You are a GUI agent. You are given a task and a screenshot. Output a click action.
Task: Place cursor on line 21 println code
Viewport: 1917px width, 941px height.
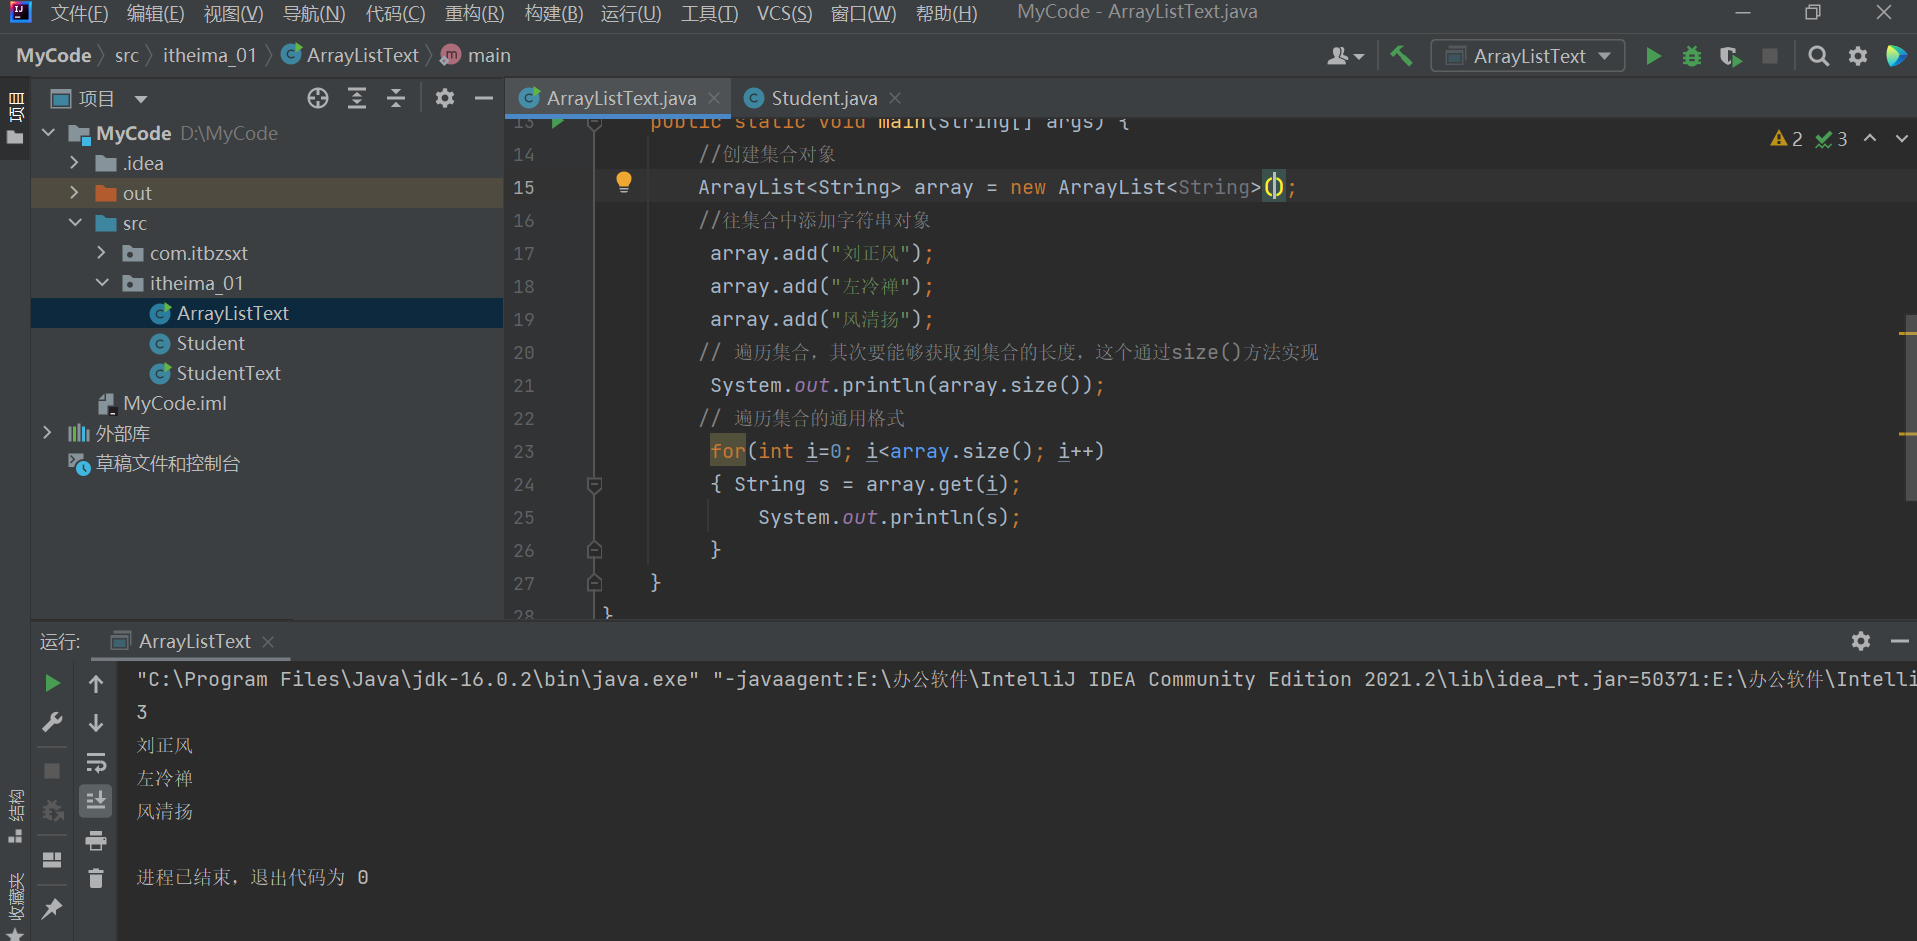(x=906, y=386)
